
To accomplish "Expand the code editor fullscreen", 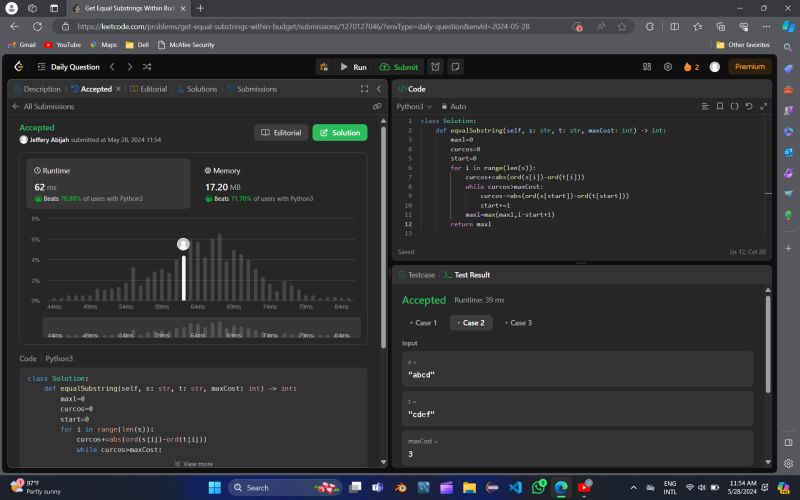I will click(764, 106).
